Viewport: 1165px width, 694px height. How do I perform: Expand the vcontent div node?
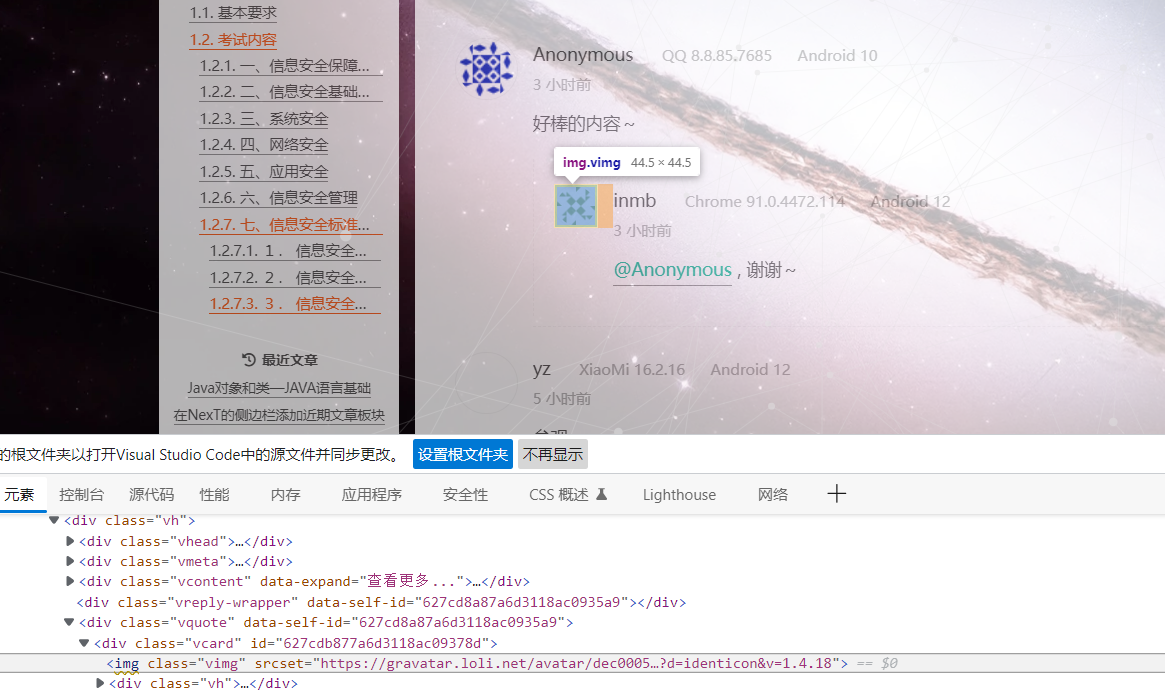(x=69, y=581)
